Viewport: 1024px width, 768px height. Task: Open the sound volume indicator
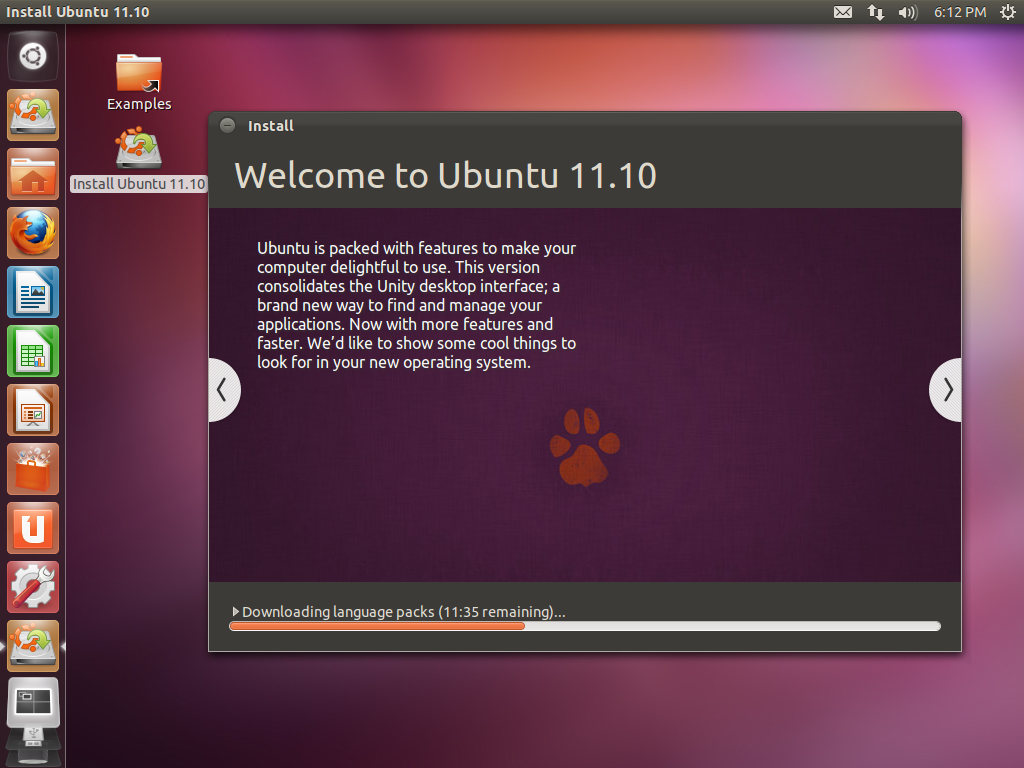(x=906, y=13)
